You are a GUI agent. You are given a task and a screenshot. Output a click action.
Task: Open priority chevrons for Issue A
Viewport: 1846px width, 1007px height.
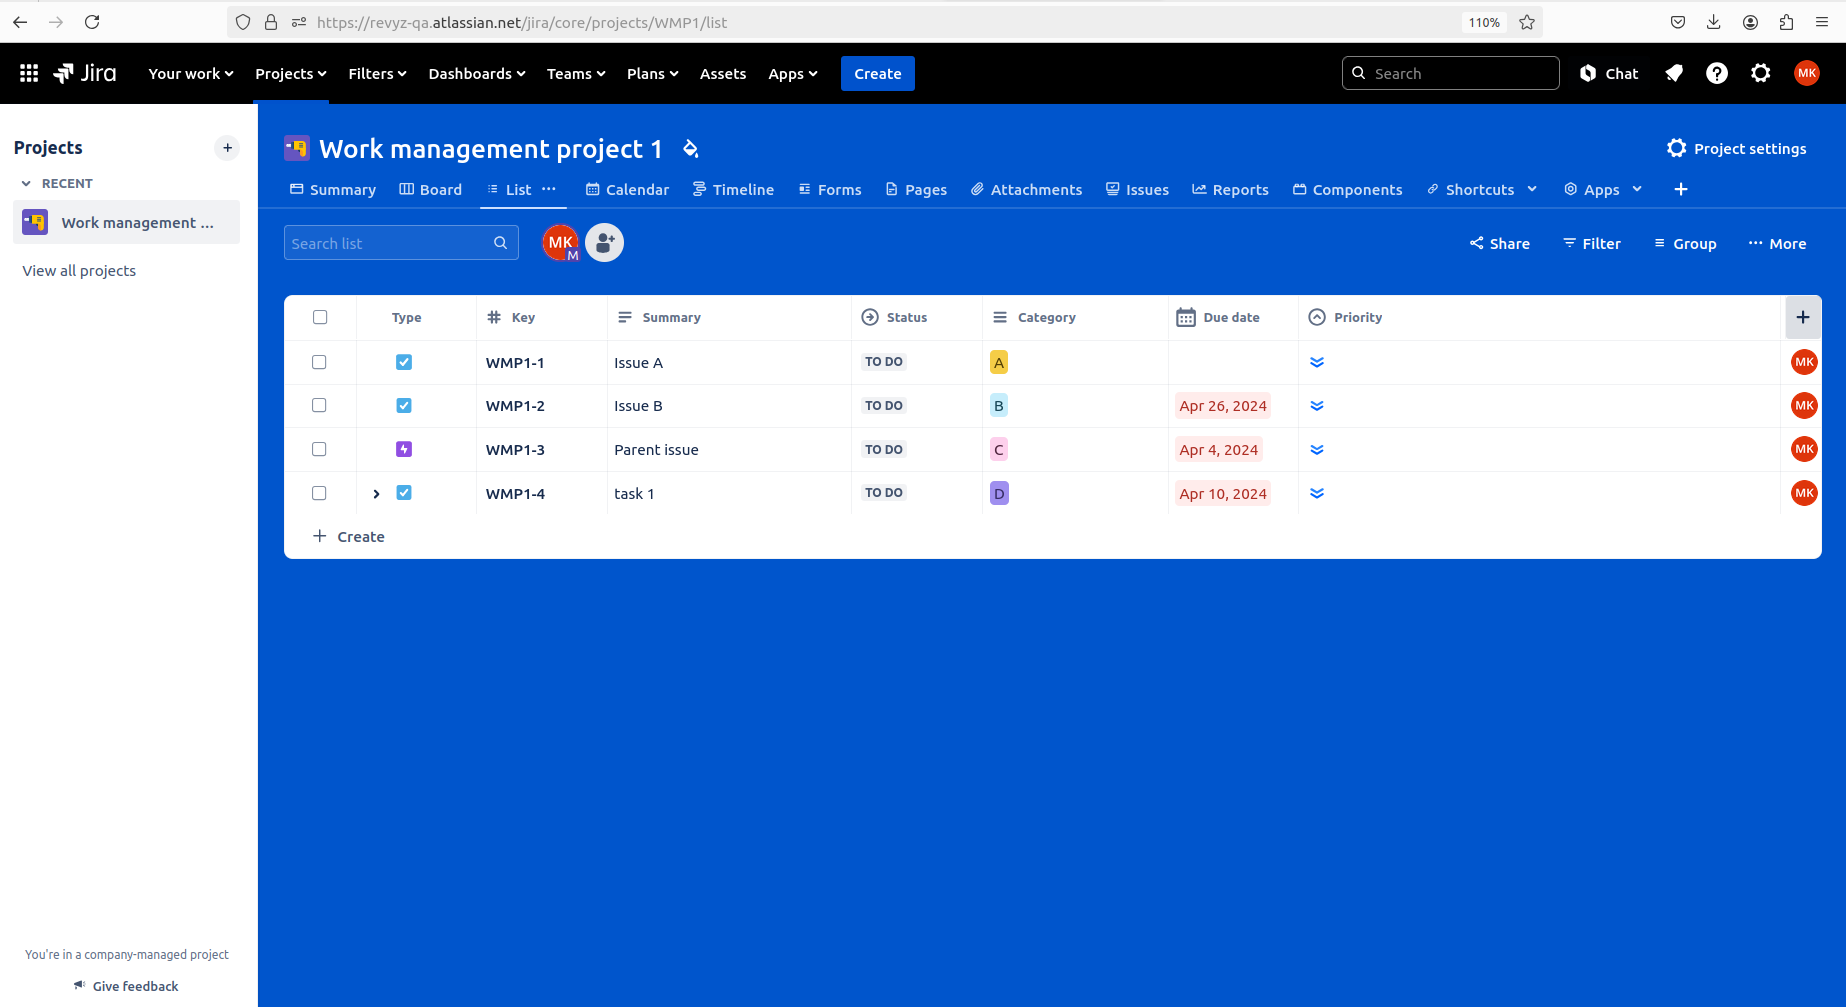click(1316, 362)
